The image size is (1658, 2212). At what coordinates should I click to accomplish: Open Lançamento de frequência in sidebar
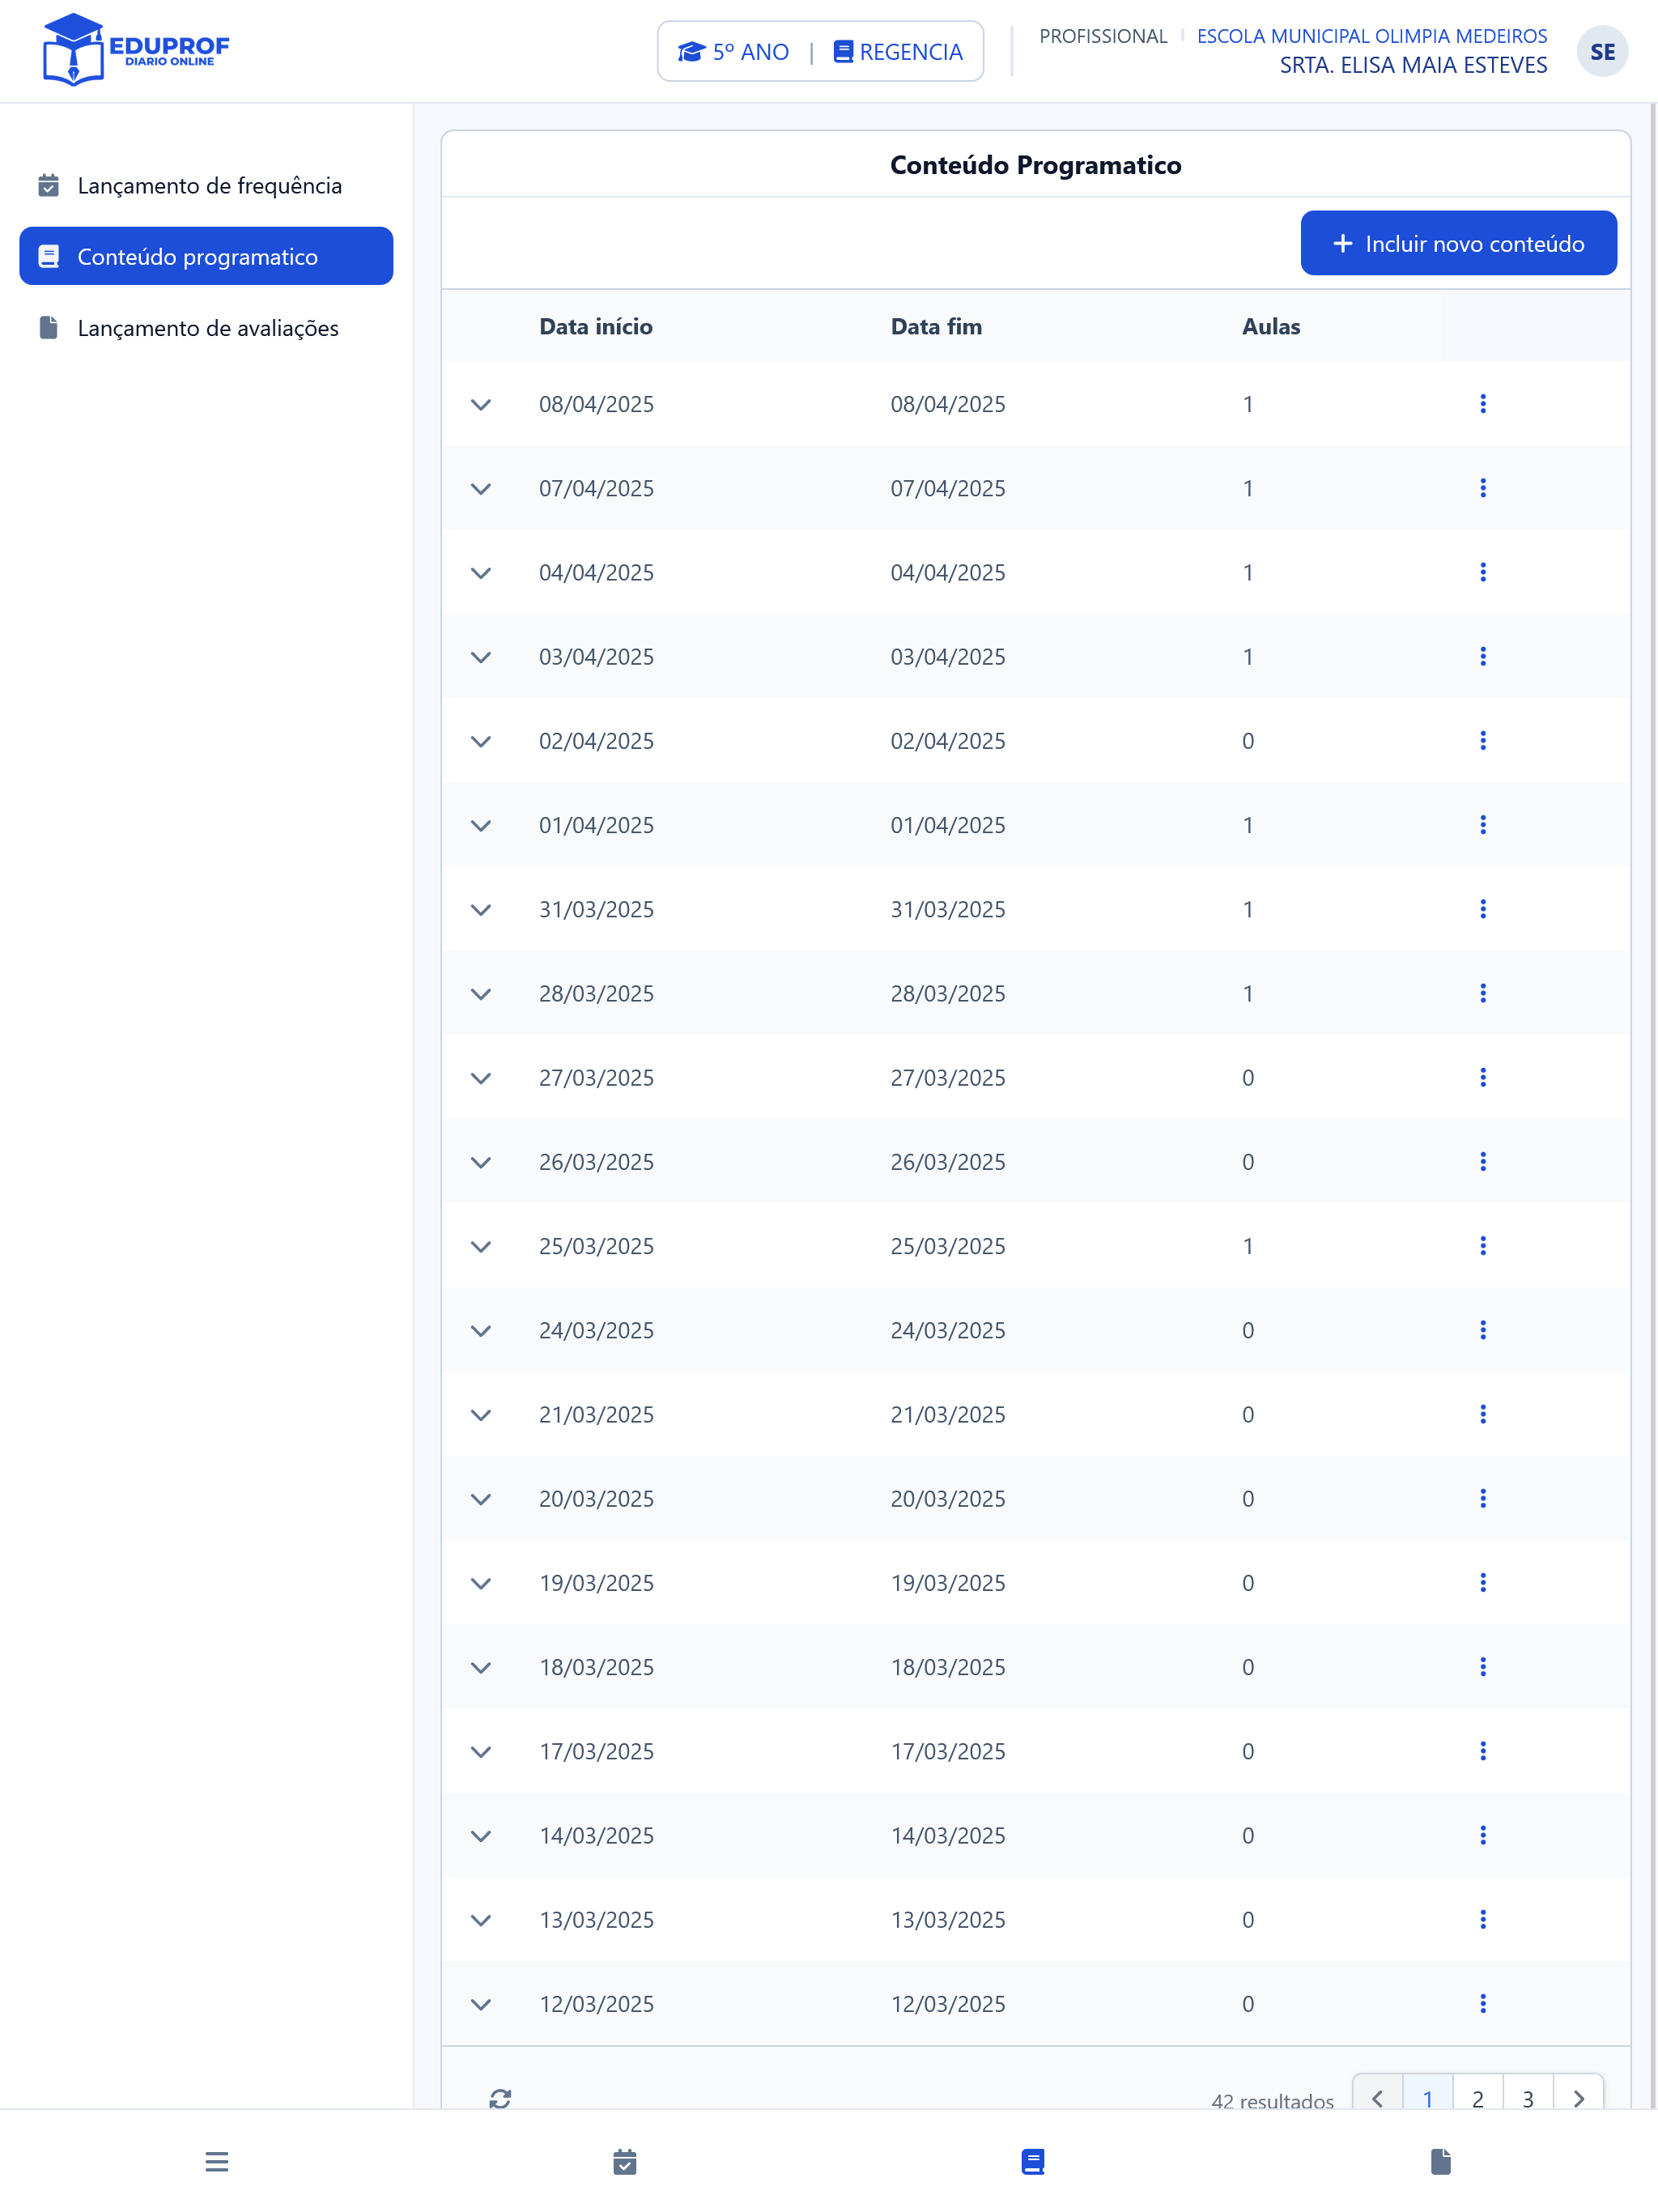tap(206, 185)
